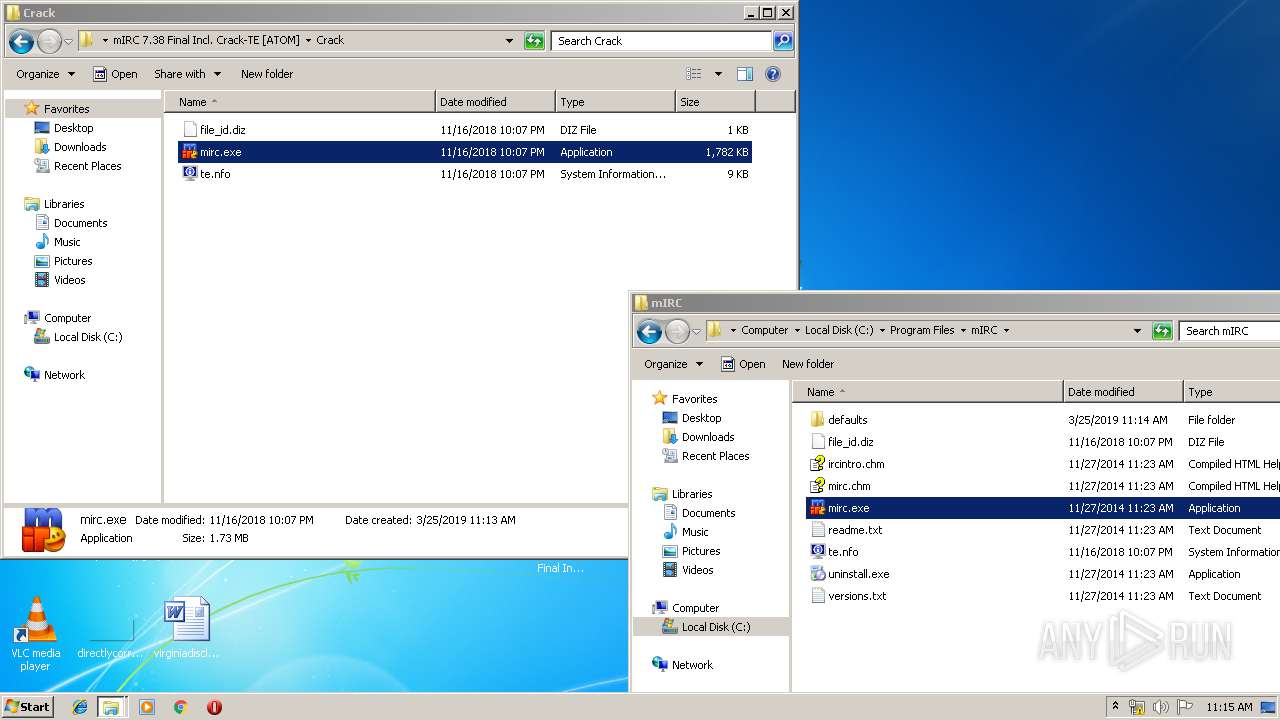
Task: Select uninstall.exe icon in mIRC window
Action: click(817, 574)
